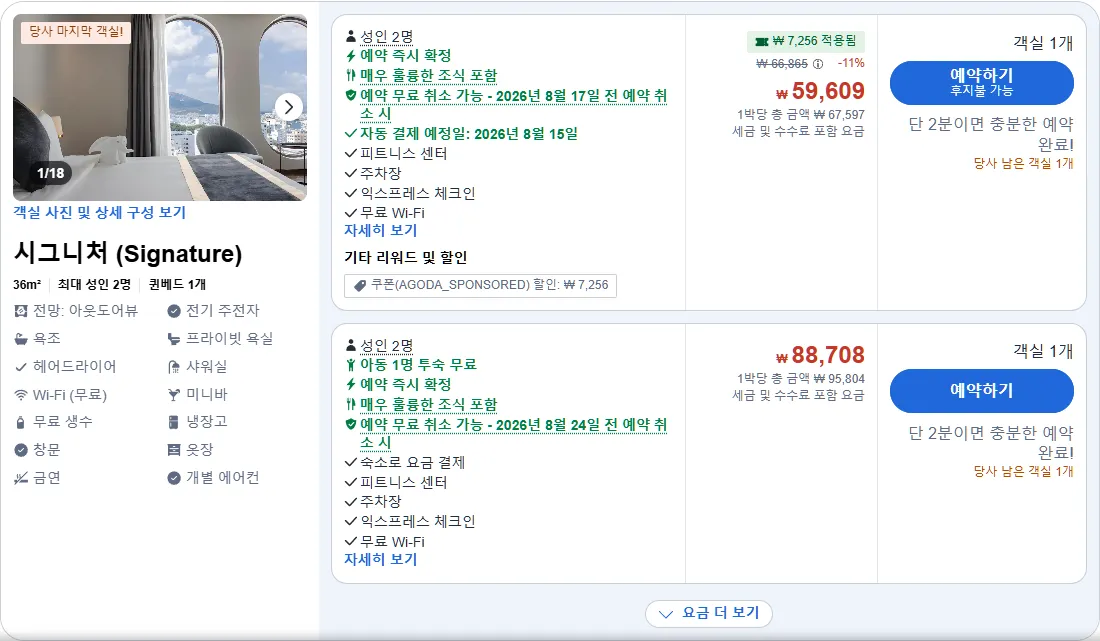Viewport: 1100px width, 641px height.
Task: Click the no-smoking icon next to 금연
Action: 21,478
